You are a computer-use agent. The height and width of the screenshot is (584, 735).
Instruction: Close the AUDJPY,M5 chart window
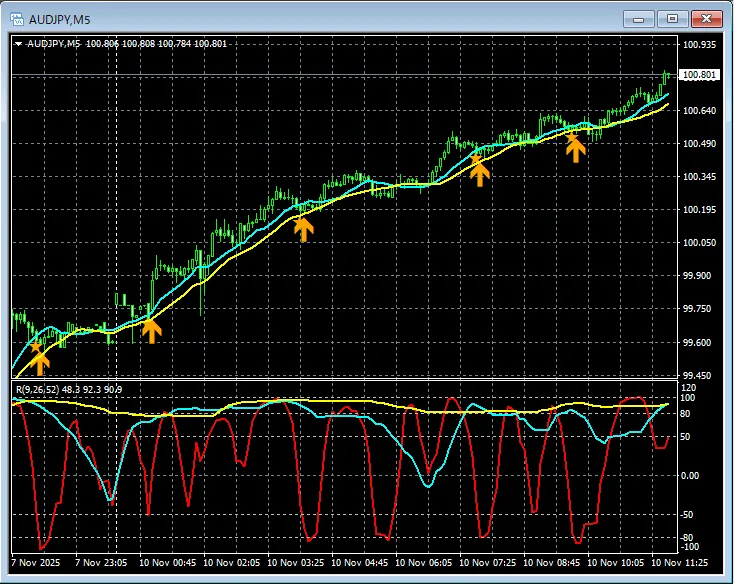pyautogui.click(x=706, y=19)
